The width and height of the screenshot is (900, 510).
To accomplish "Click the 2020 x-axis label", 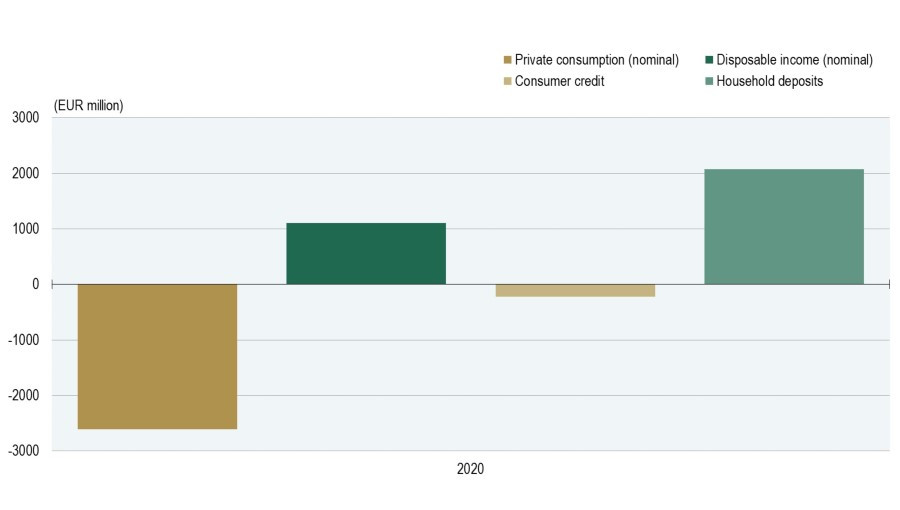I will pyautogui.click(x=470, y=469).
